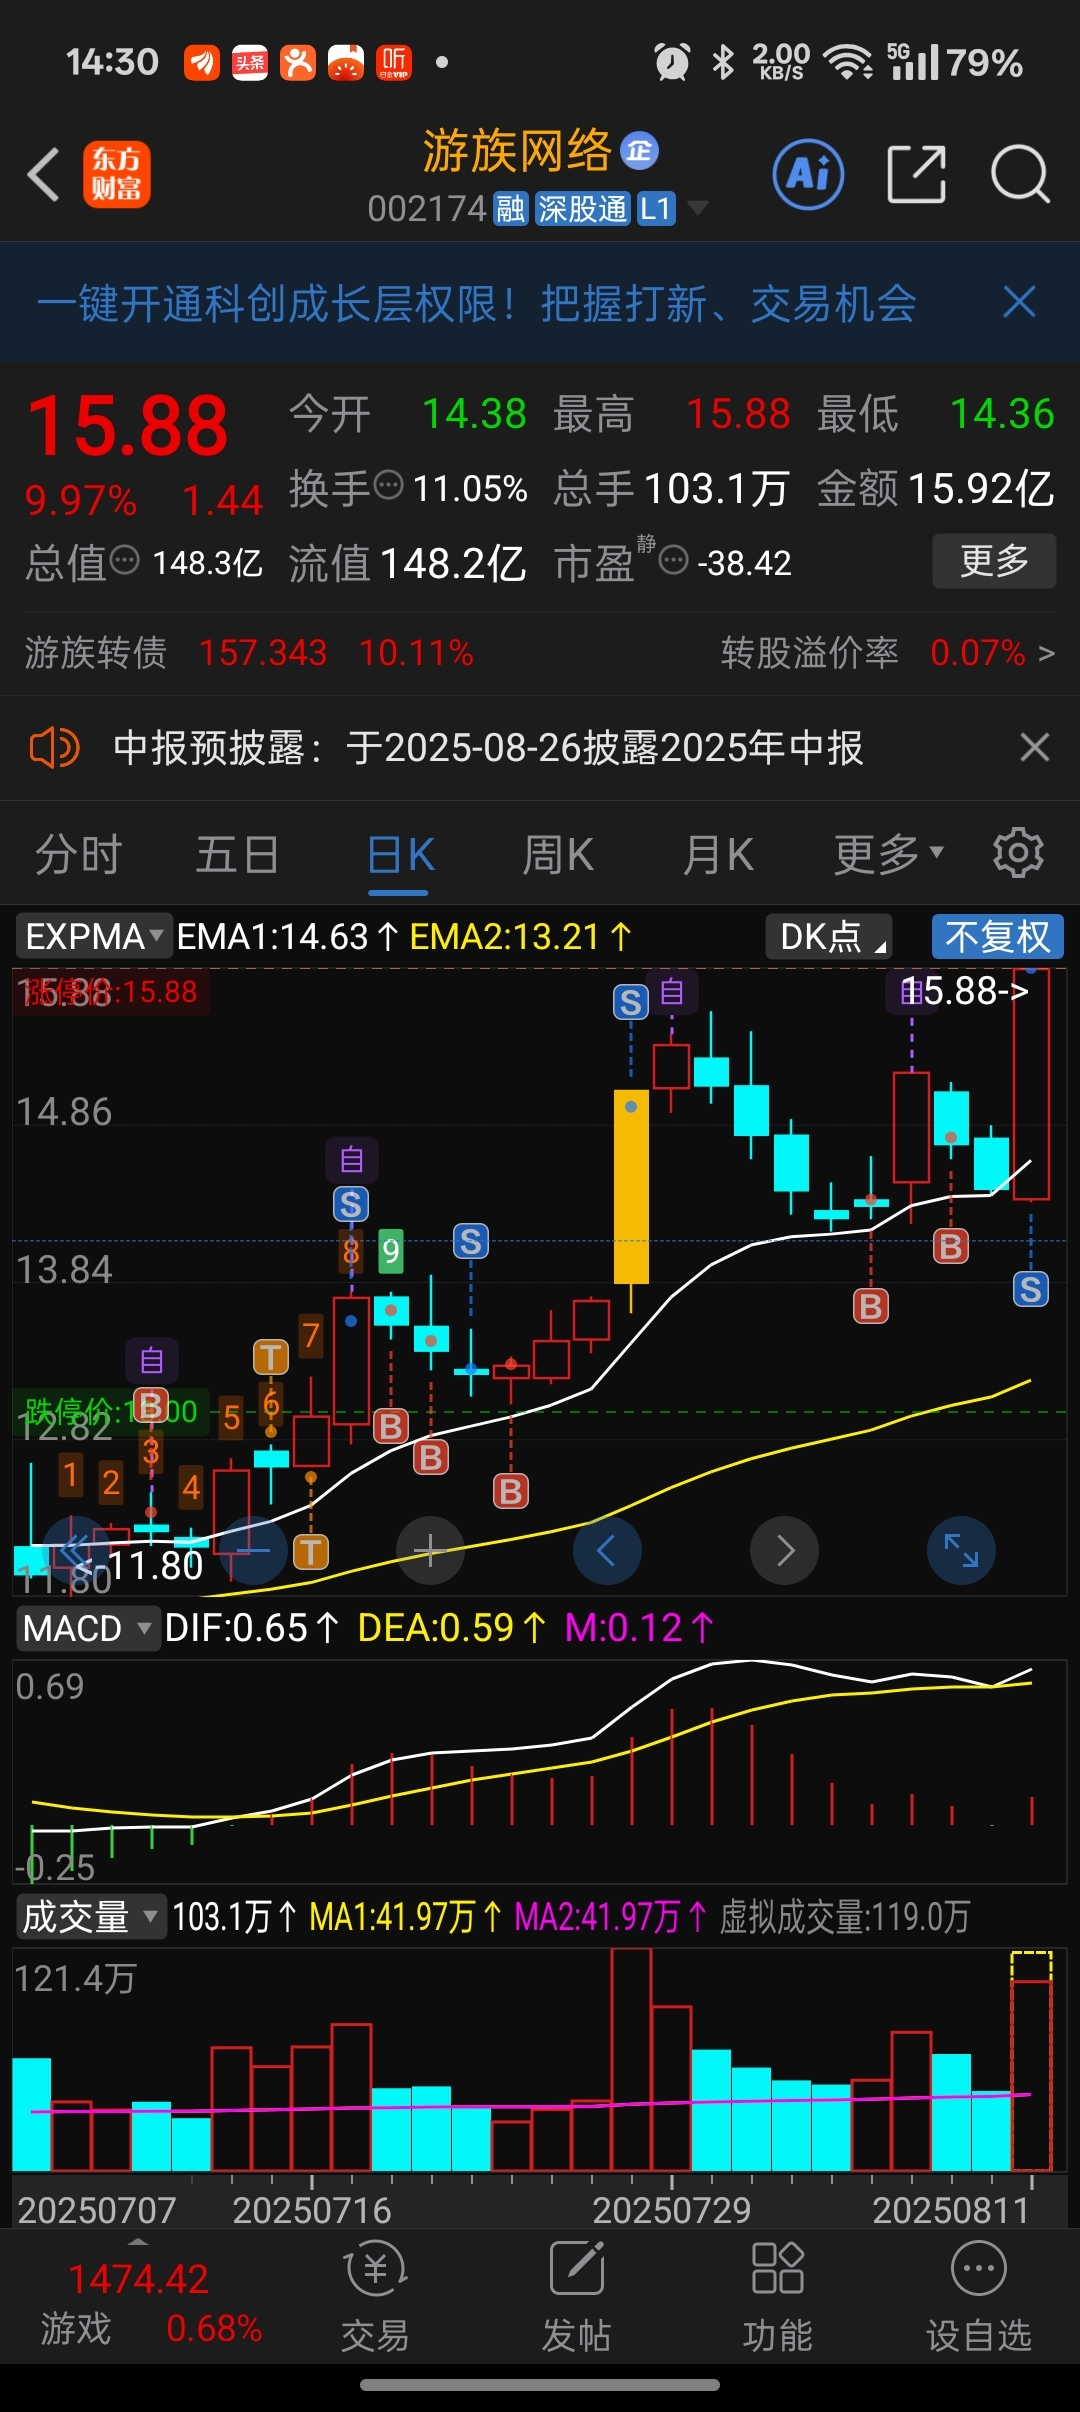Screen dimensions: 1080x2412
Task: Open MACD indicator dropdown
Action: (86, 1628)
